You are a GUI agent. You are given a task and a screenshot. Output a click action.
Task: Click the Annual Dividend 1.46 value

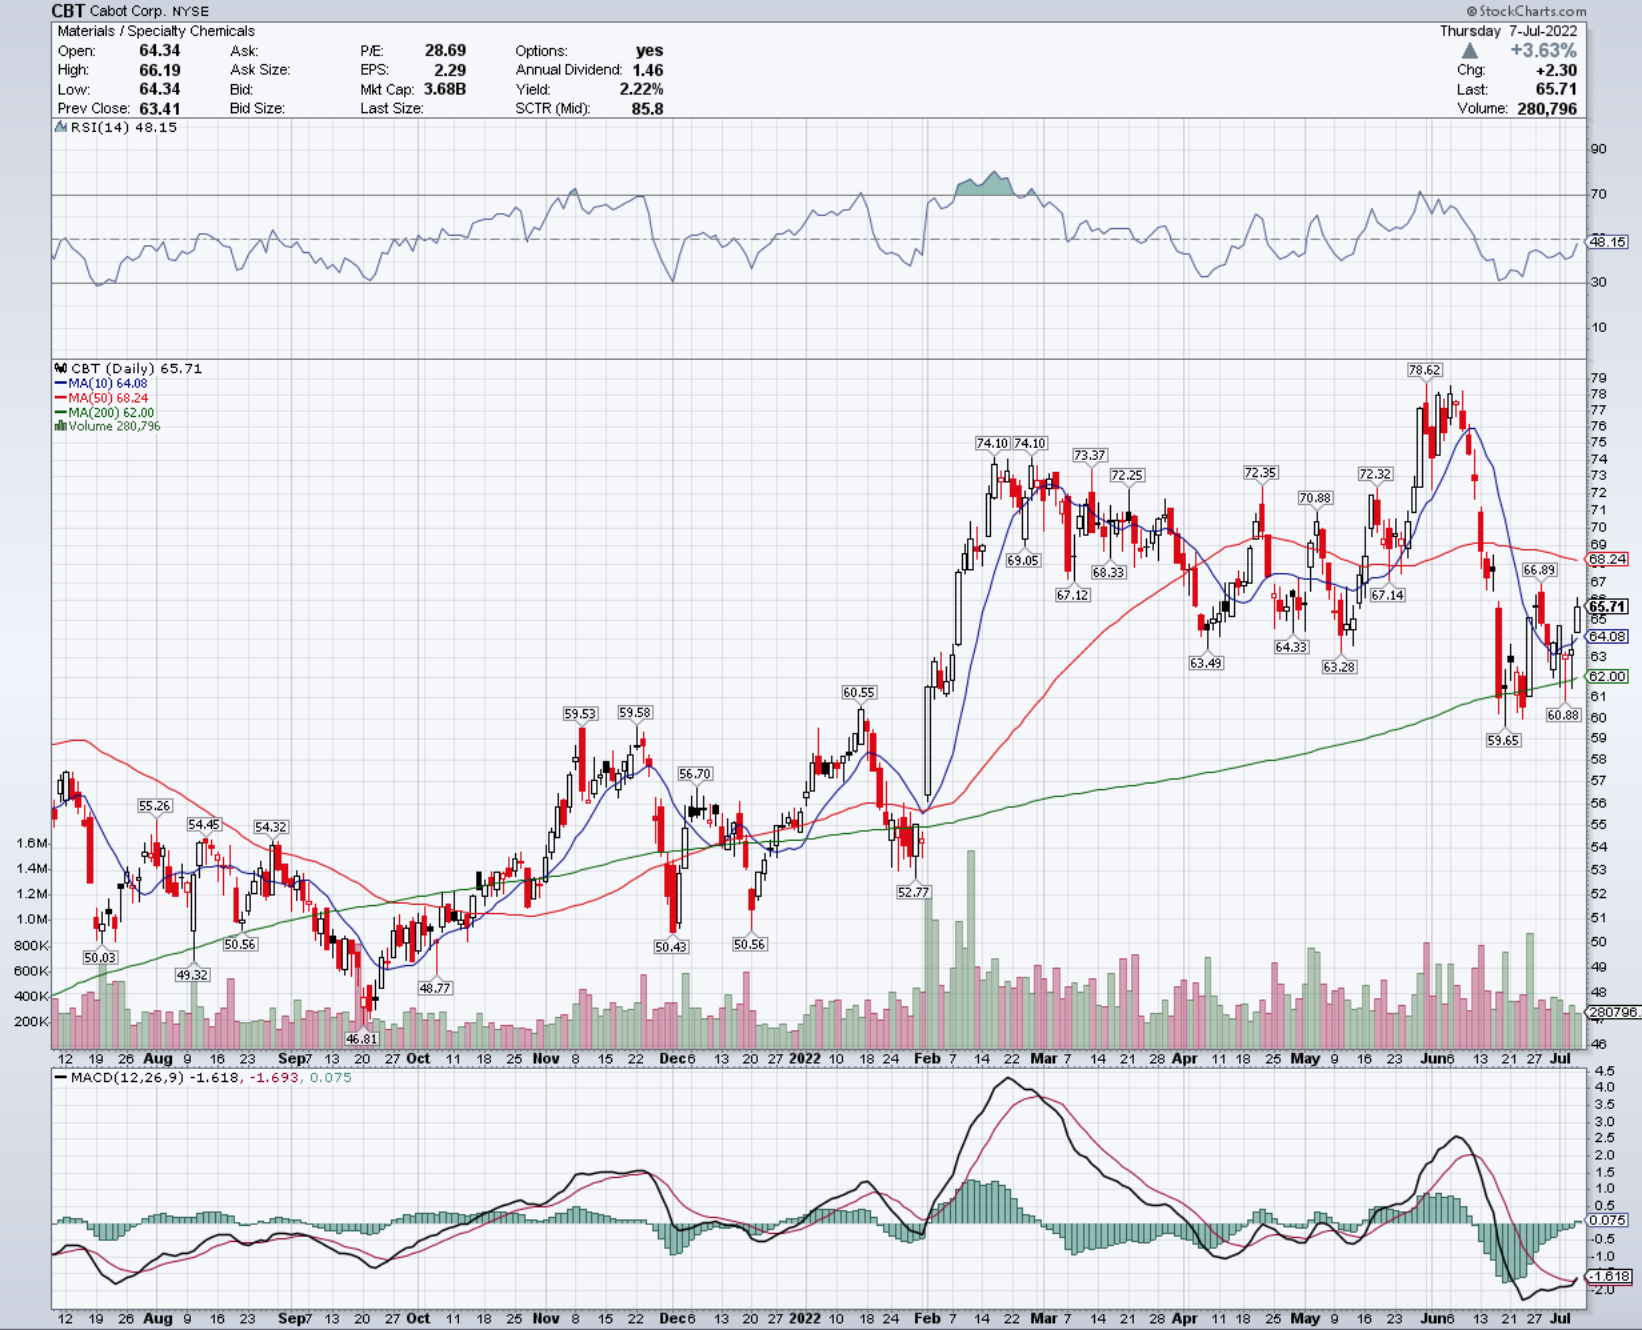(647, 70)
